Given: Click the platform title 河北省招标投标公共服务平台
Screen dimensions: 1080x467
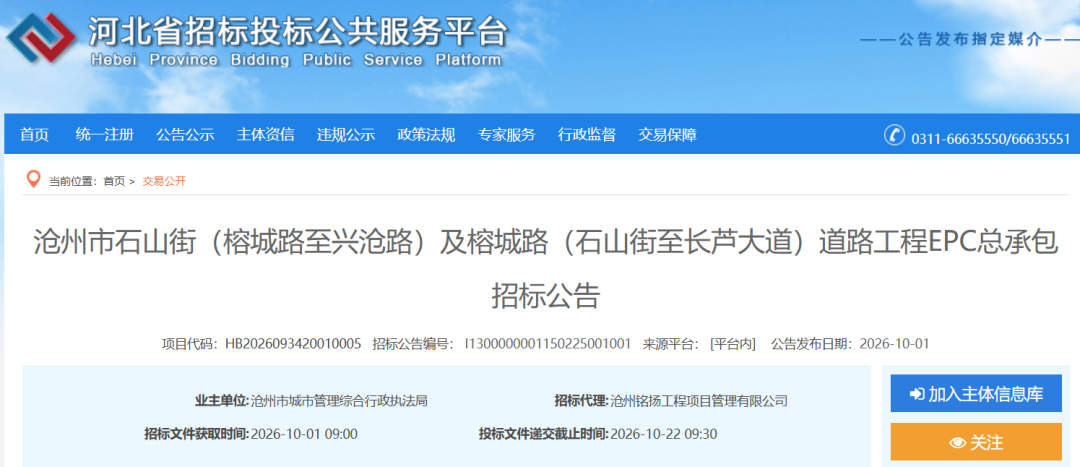Looking at the screenshot, I should tap(298, 30).
